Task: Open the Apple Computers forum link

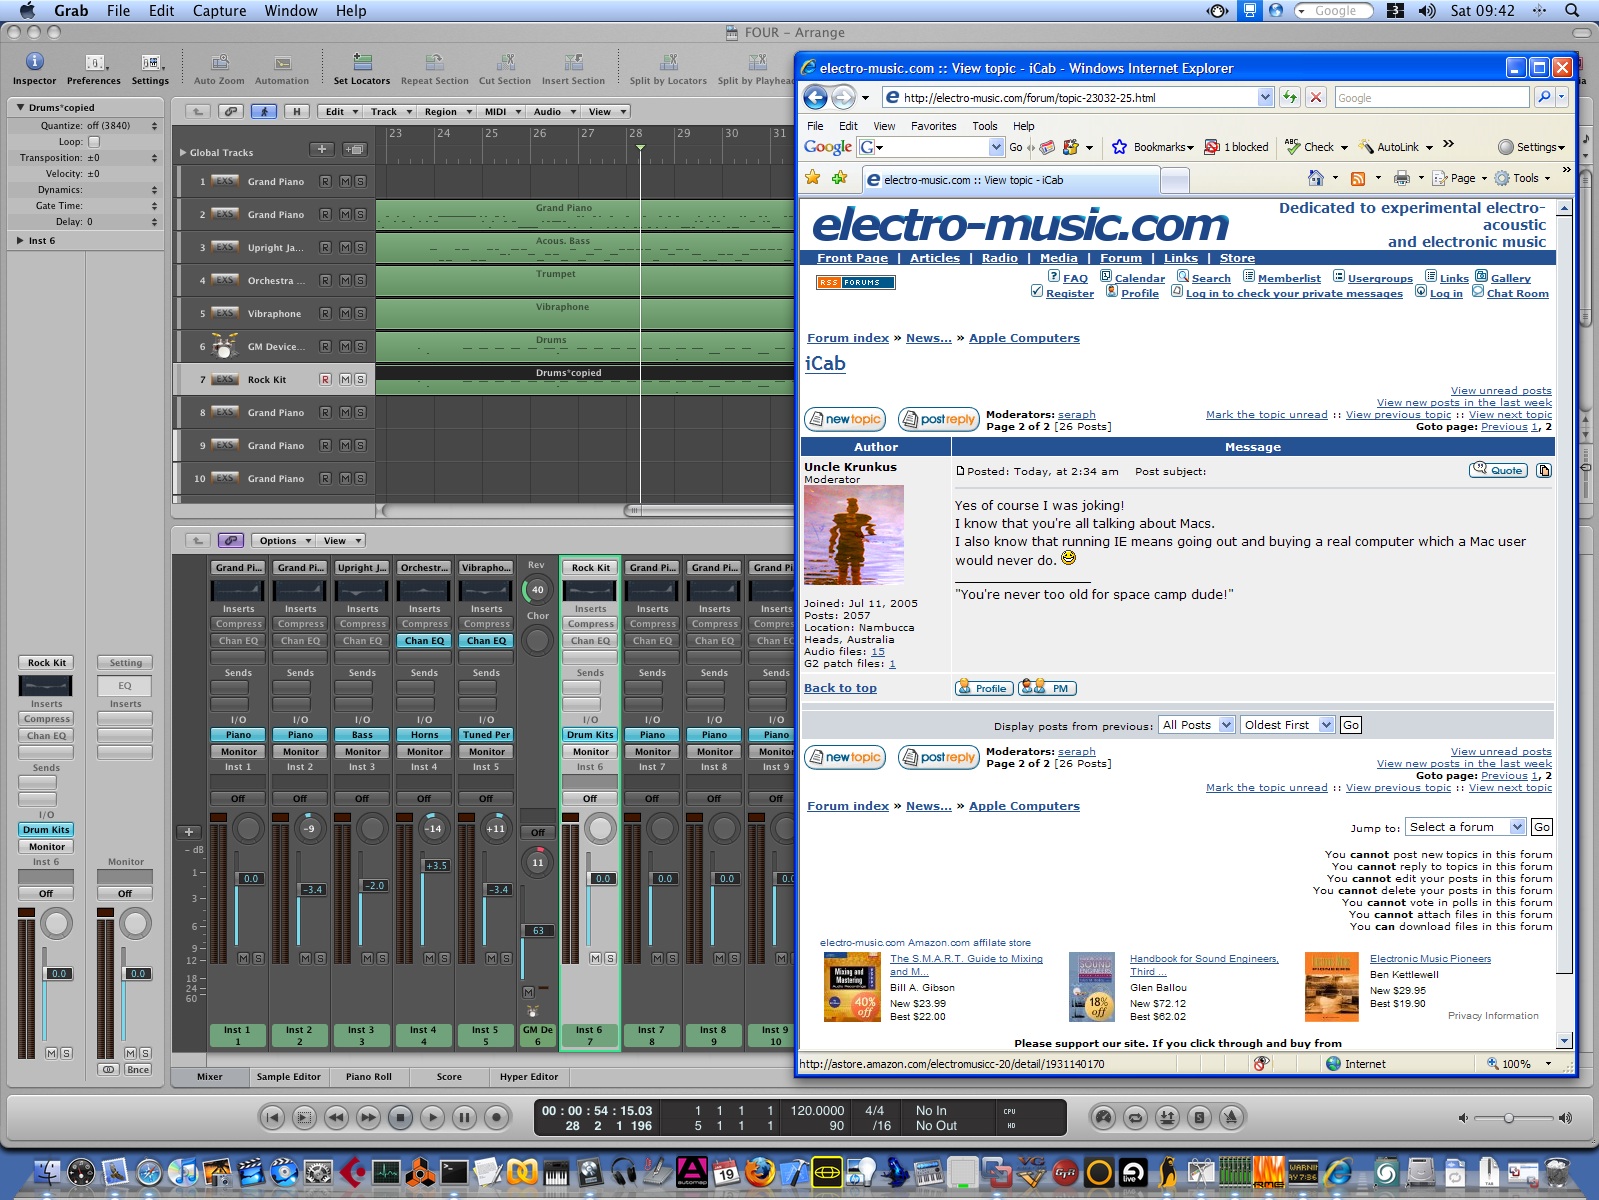Action: (x=1024, y=338)
